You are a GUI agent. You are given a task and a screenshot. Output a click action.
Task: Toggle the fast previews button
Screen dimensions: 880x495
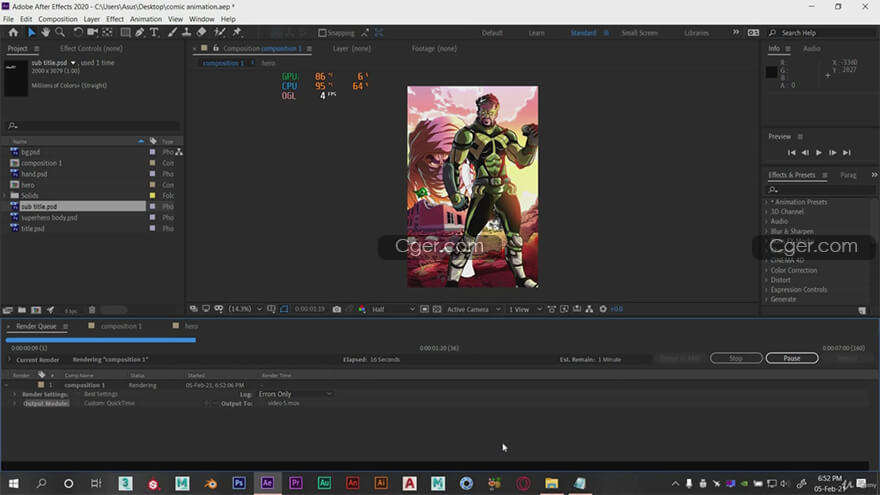tap(565, 309)
